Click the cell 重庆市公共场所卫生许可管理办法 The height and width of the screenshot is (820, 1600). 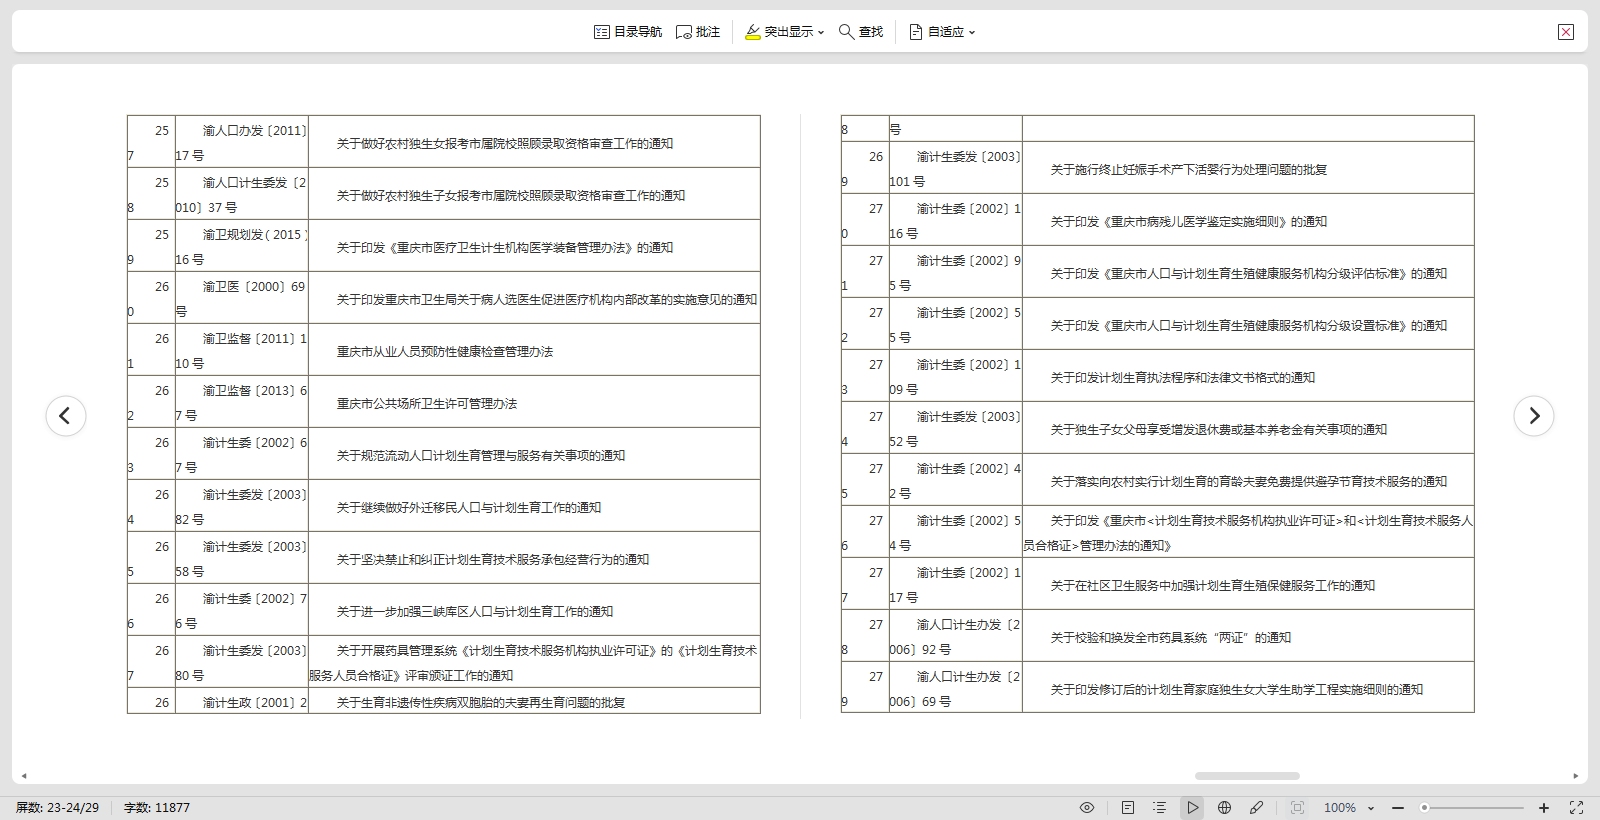coord(534,402)
